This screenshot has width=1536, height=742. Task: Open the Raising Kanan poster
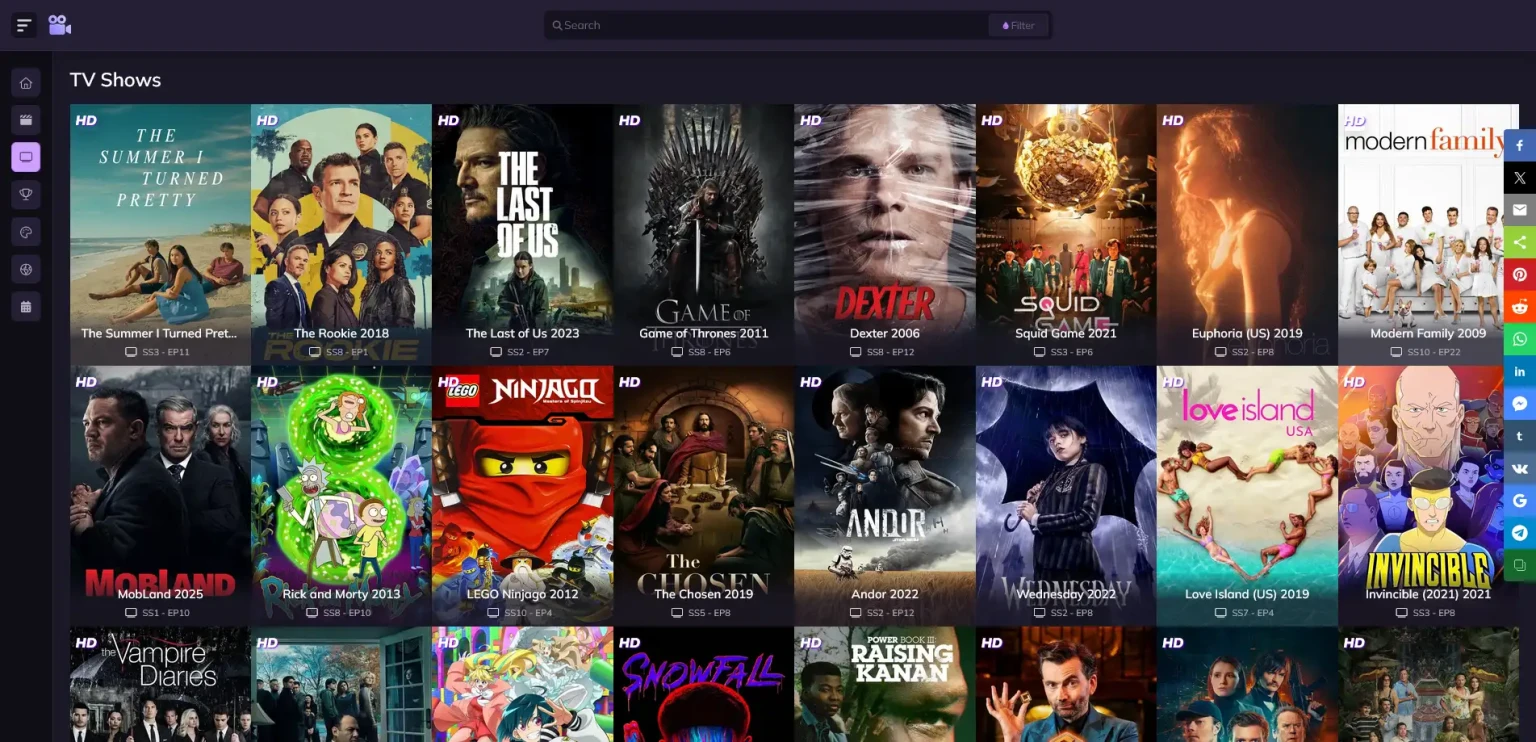click(885, 684)
